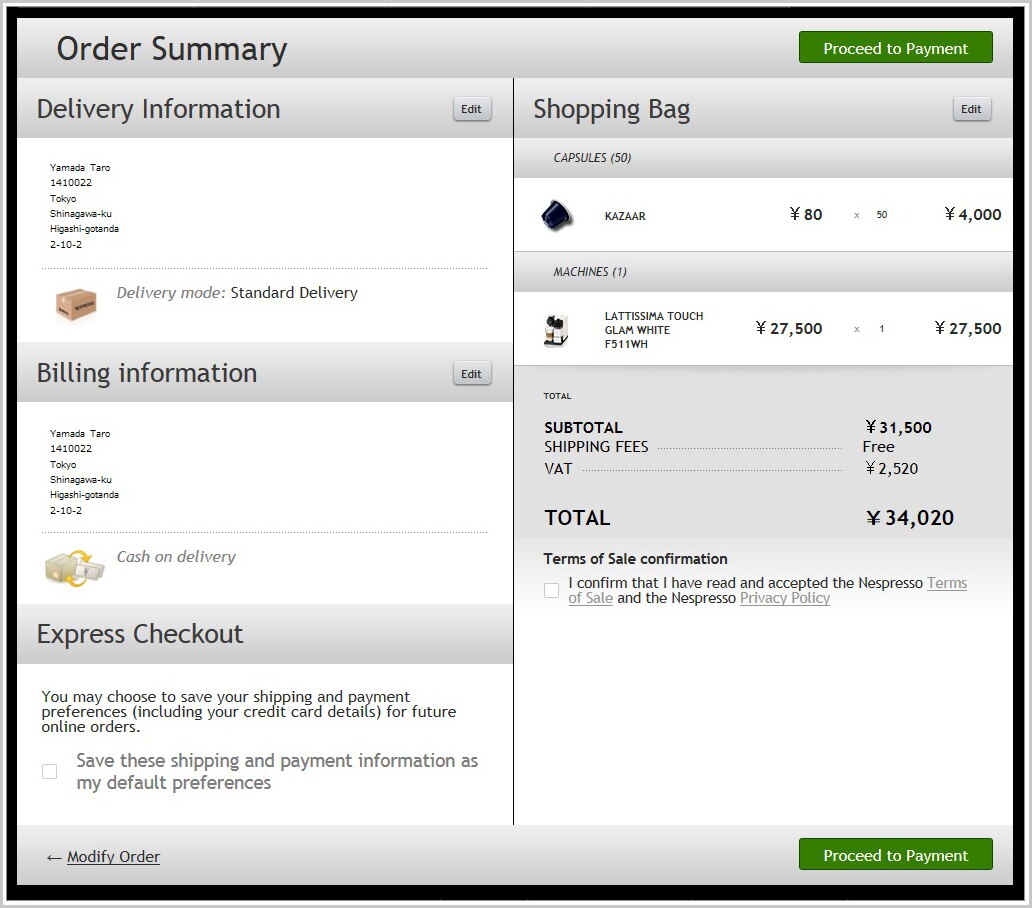
Task: Click the Cash on delivery label
Action: coord(176,557)
